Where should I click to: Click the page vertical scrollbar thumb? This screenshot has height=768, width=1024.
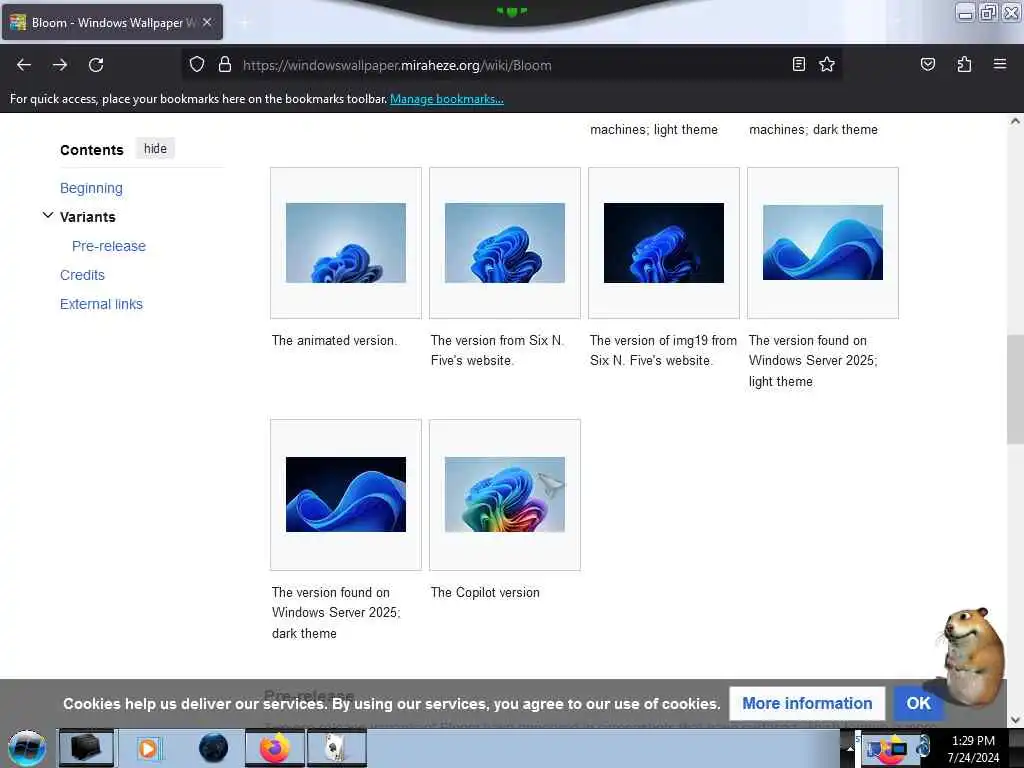[1015, 389]
